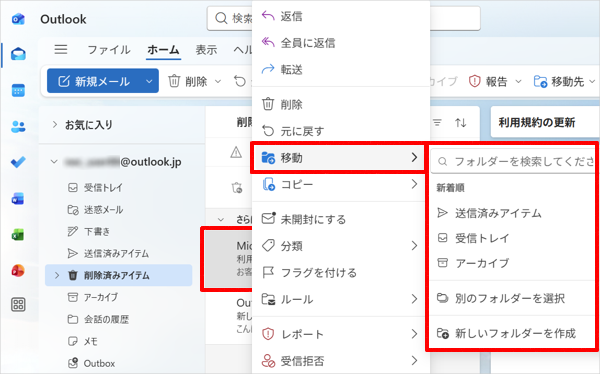
Task: Click the Outlook logo icon
Action: pyautogui.click(x=18, y=19)
